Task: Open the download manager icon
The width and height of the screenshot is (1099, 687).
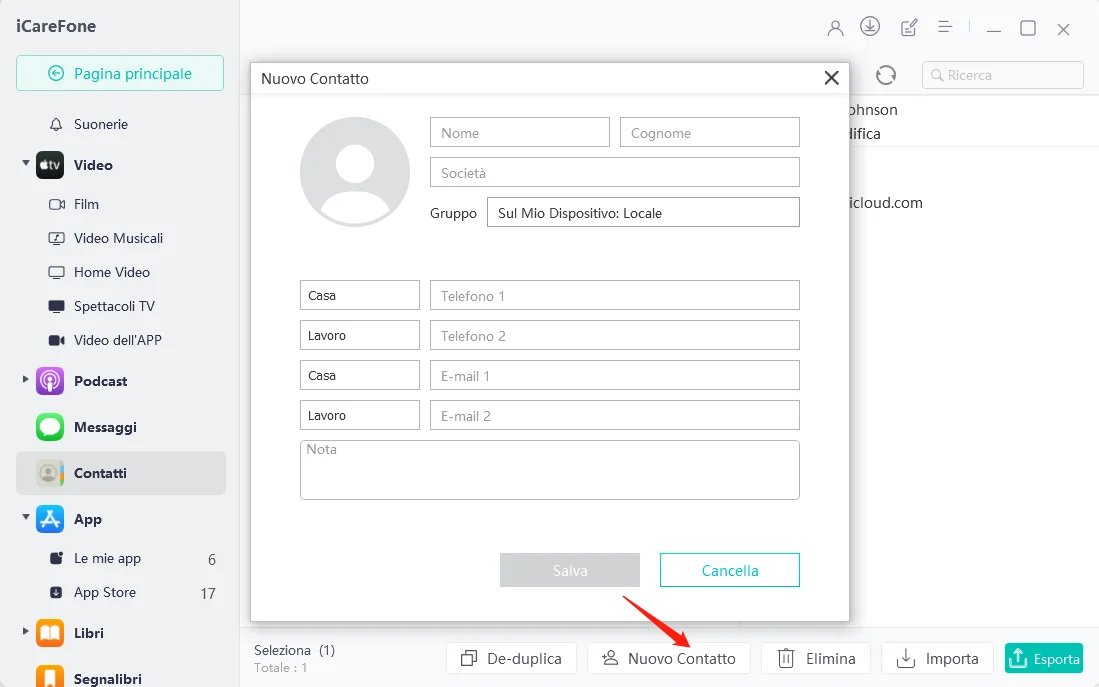Action: coord(870,27)
